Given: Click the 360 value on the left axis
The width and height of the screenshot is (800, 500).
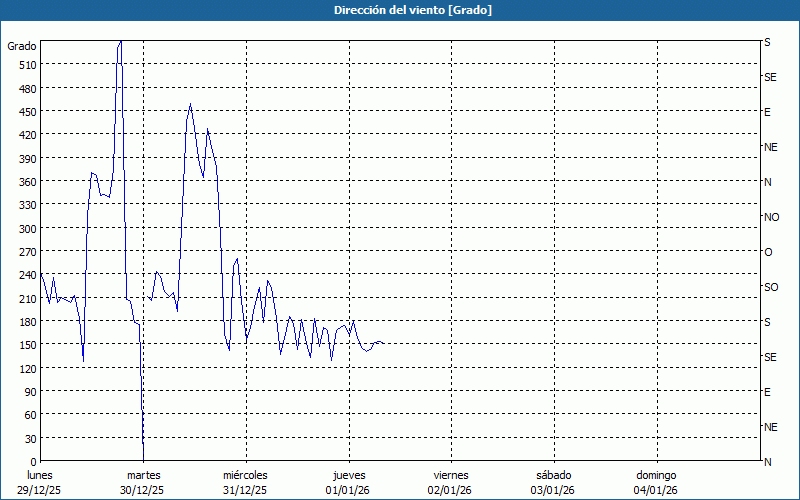Looking at the screenshot, I should pos(26,182).
